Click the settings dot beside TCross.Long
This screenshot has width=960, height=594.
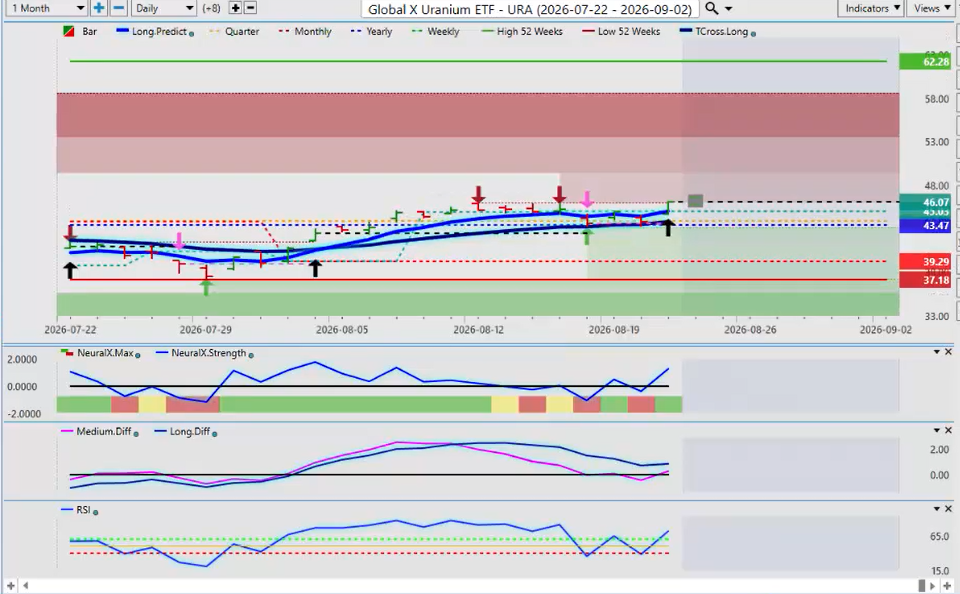tap(753, 34)
